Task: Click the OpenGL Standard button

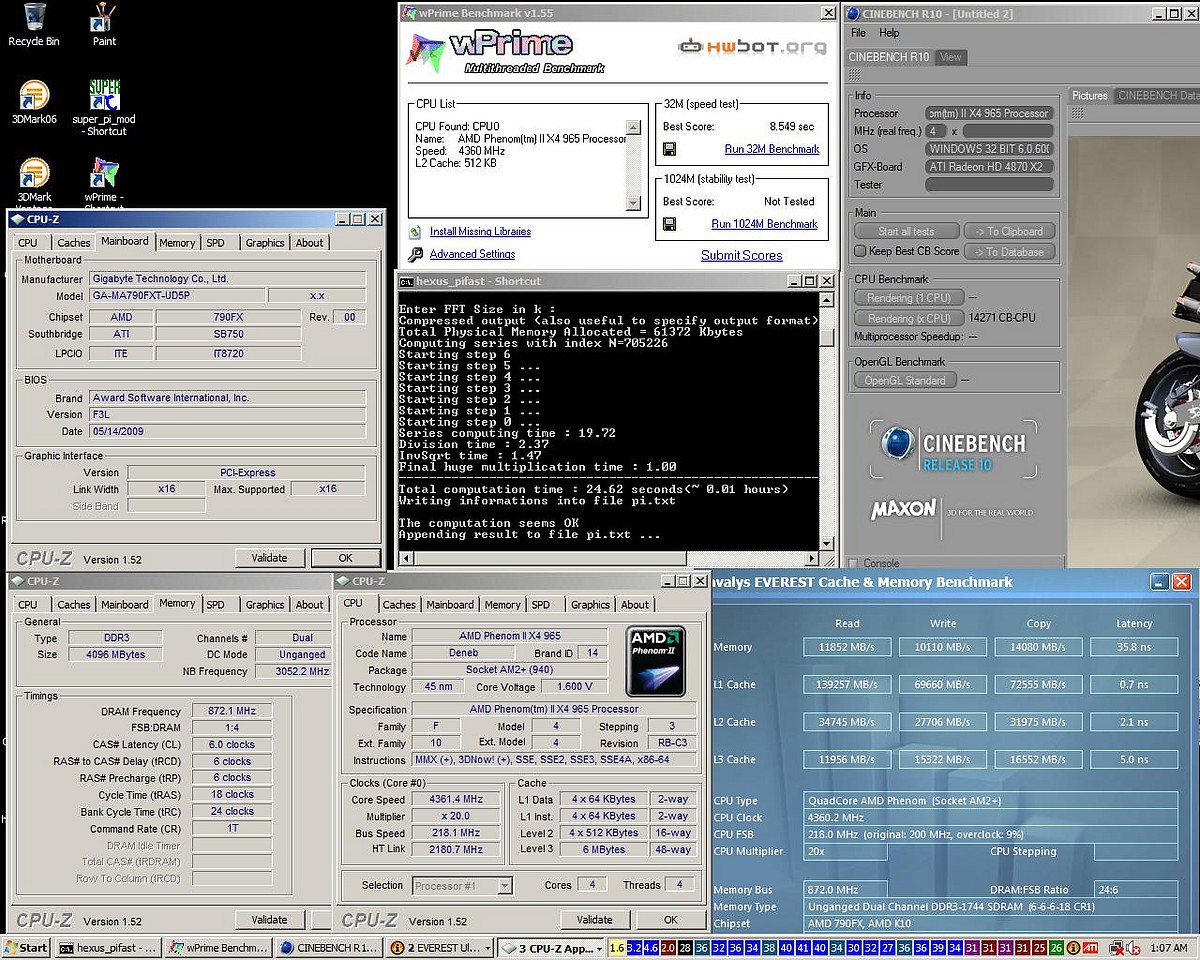Action: coord(904,381)
